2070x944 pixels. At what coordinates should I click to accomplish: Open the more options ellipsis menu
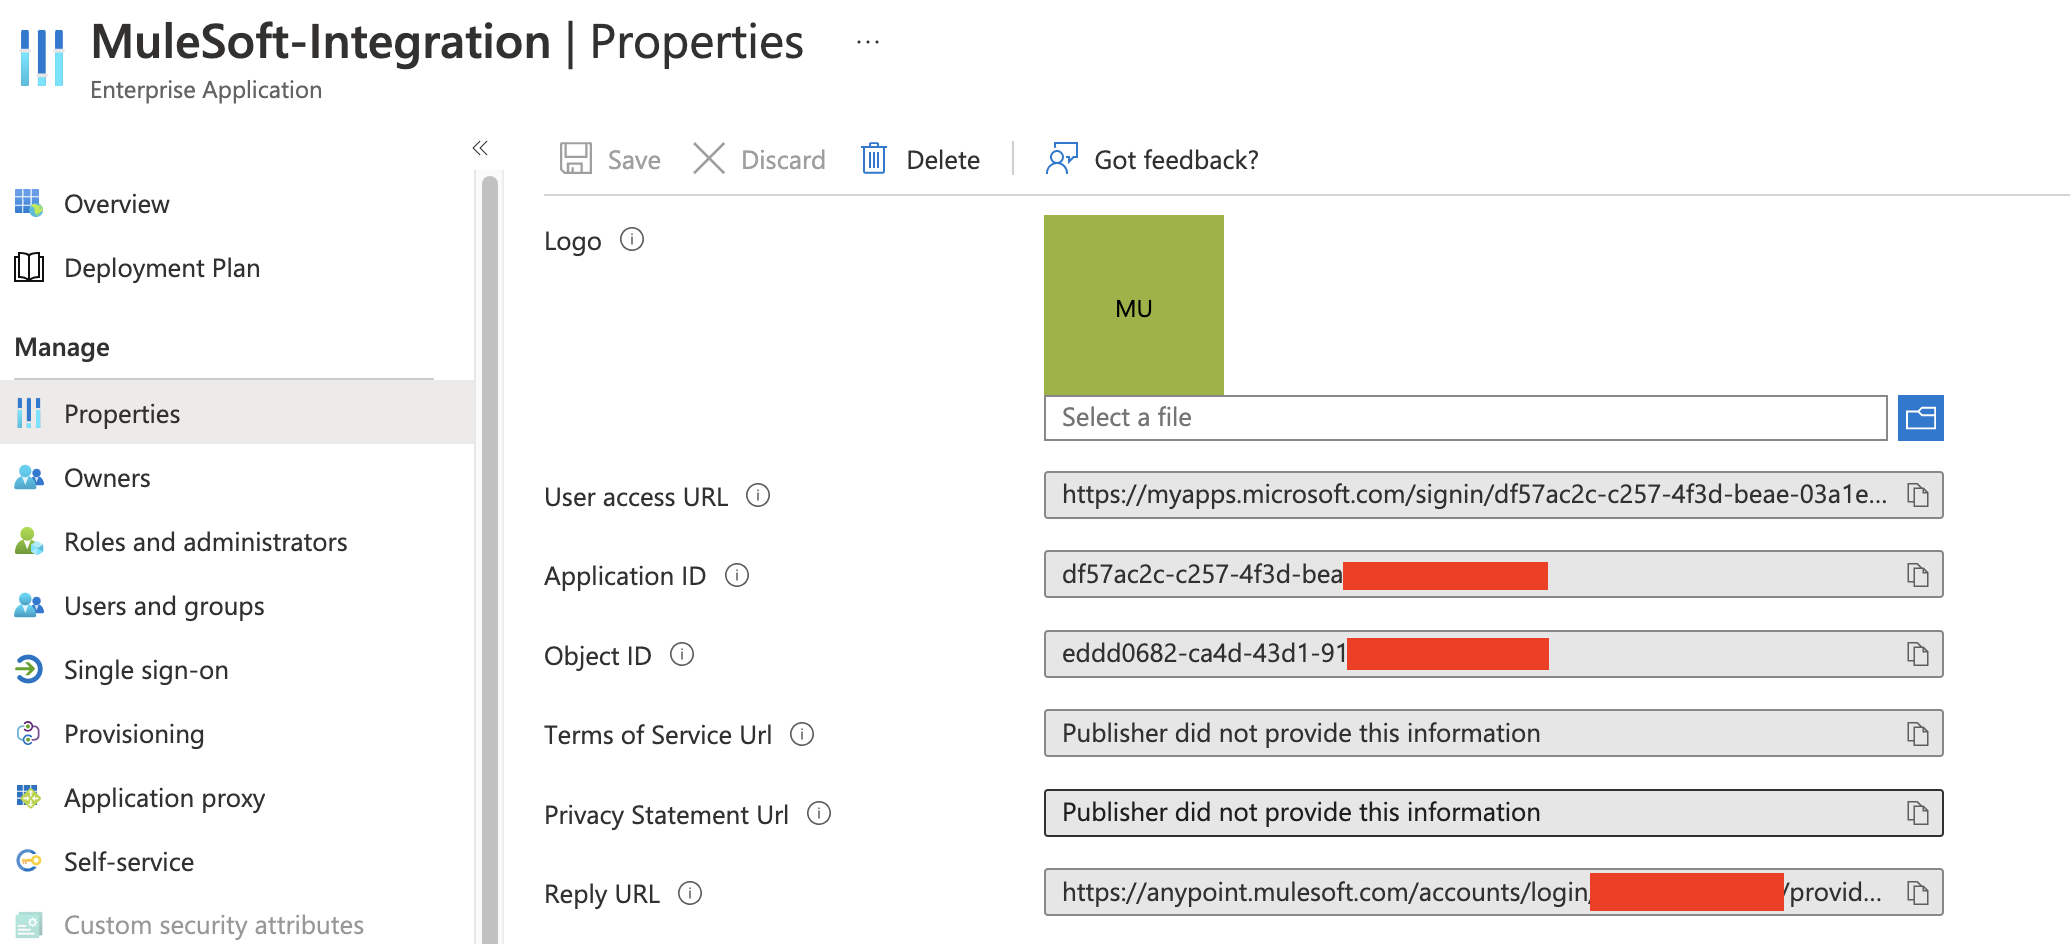(x=868, y=42)
